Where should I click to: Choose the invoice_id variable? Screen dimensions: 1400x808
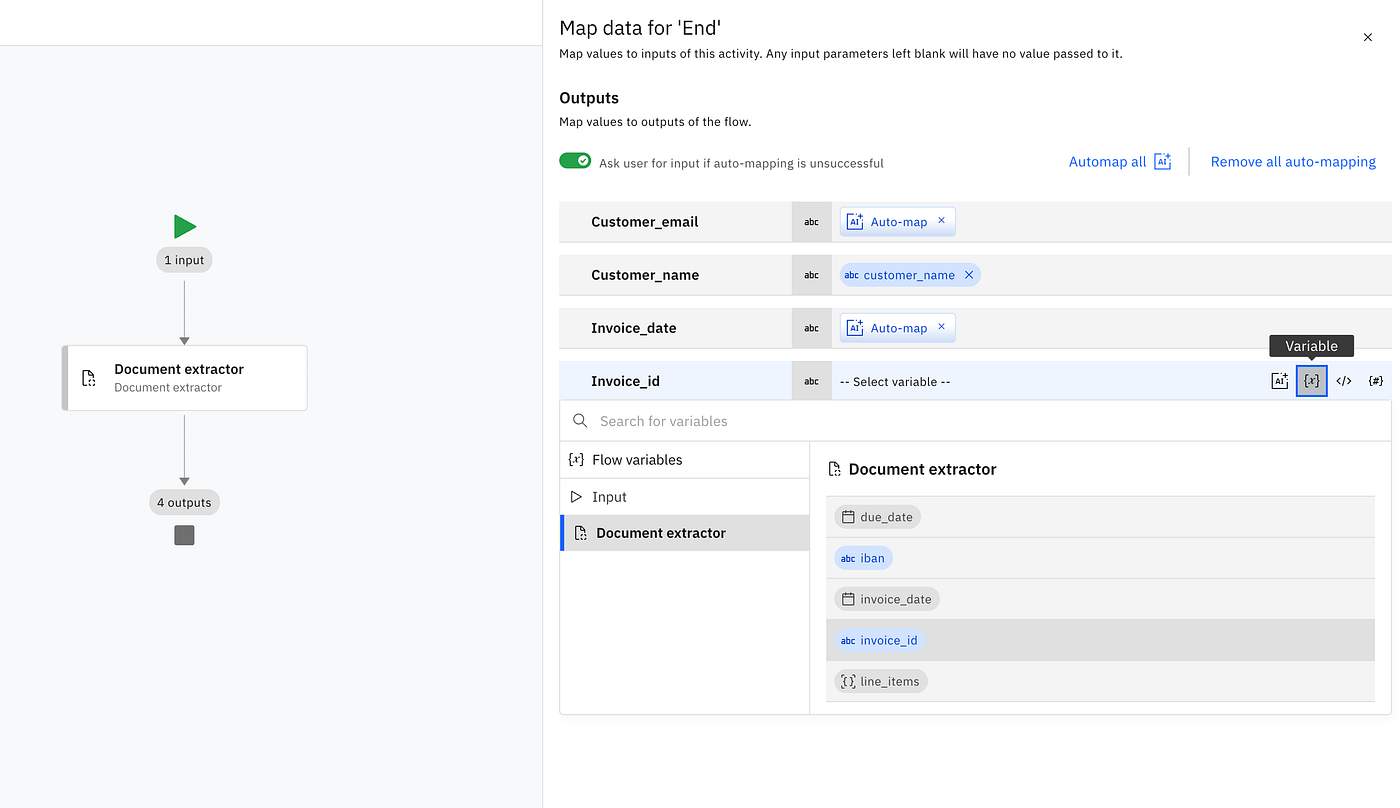(x=879, y=640)
